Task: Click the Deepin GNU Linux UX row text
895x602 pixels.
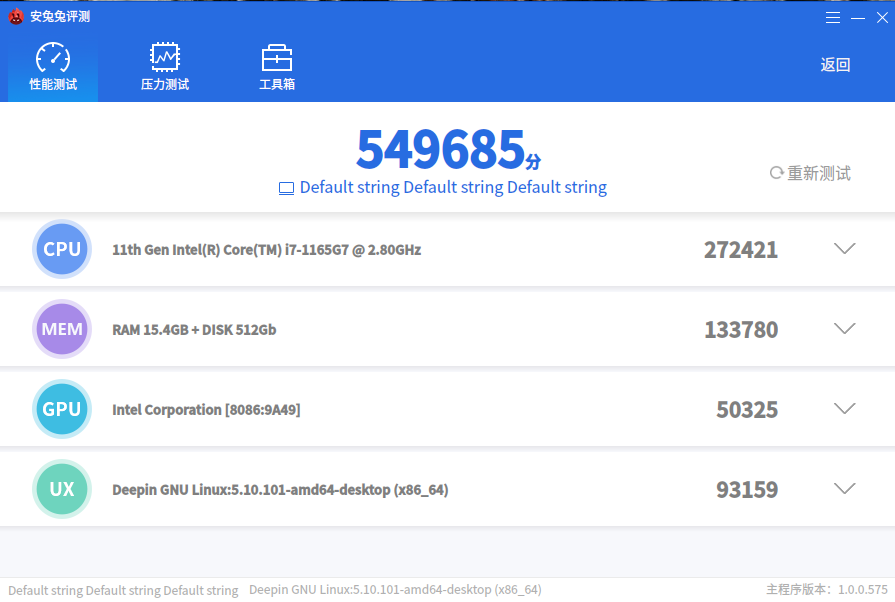Action: [x=280, y=490]
